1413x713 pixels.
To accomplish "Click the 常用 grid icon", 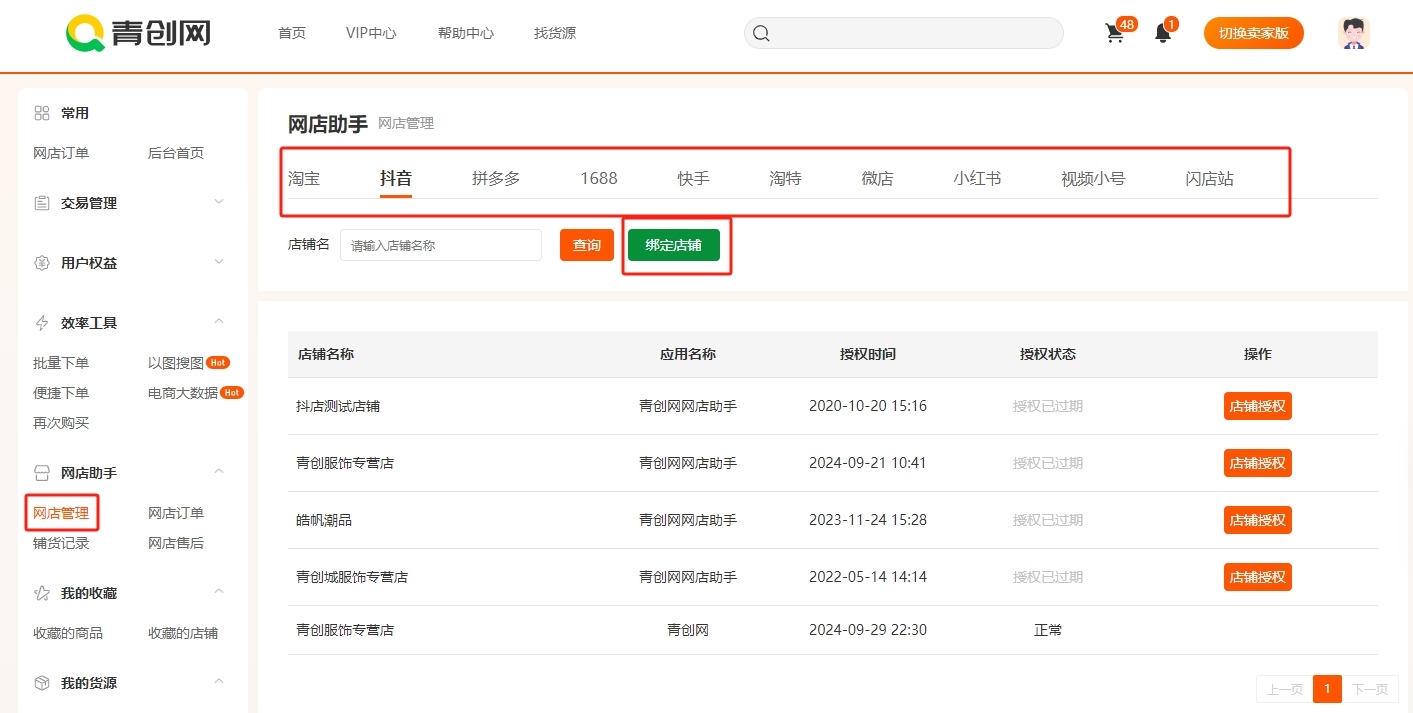I will tap(42, 113).
